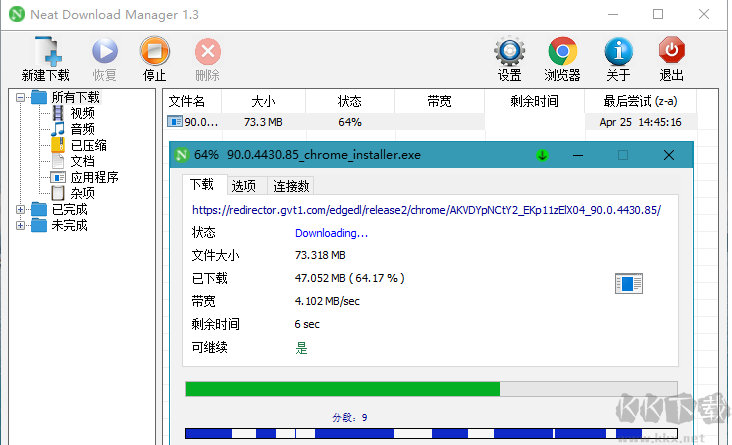Maximize the Neat Download Manager main window
The image size is (732, 445).
point(658,14)
